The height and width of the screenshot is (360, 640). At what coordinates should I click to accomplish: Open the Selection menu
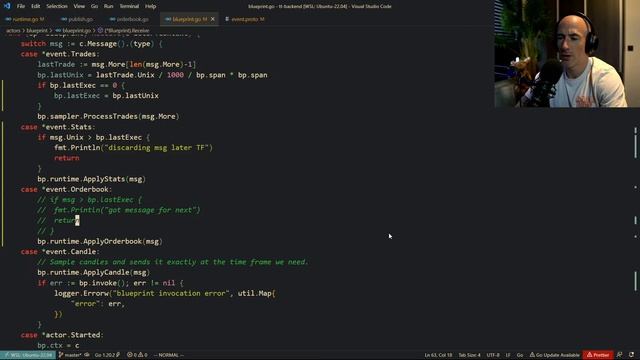point(57,6)
